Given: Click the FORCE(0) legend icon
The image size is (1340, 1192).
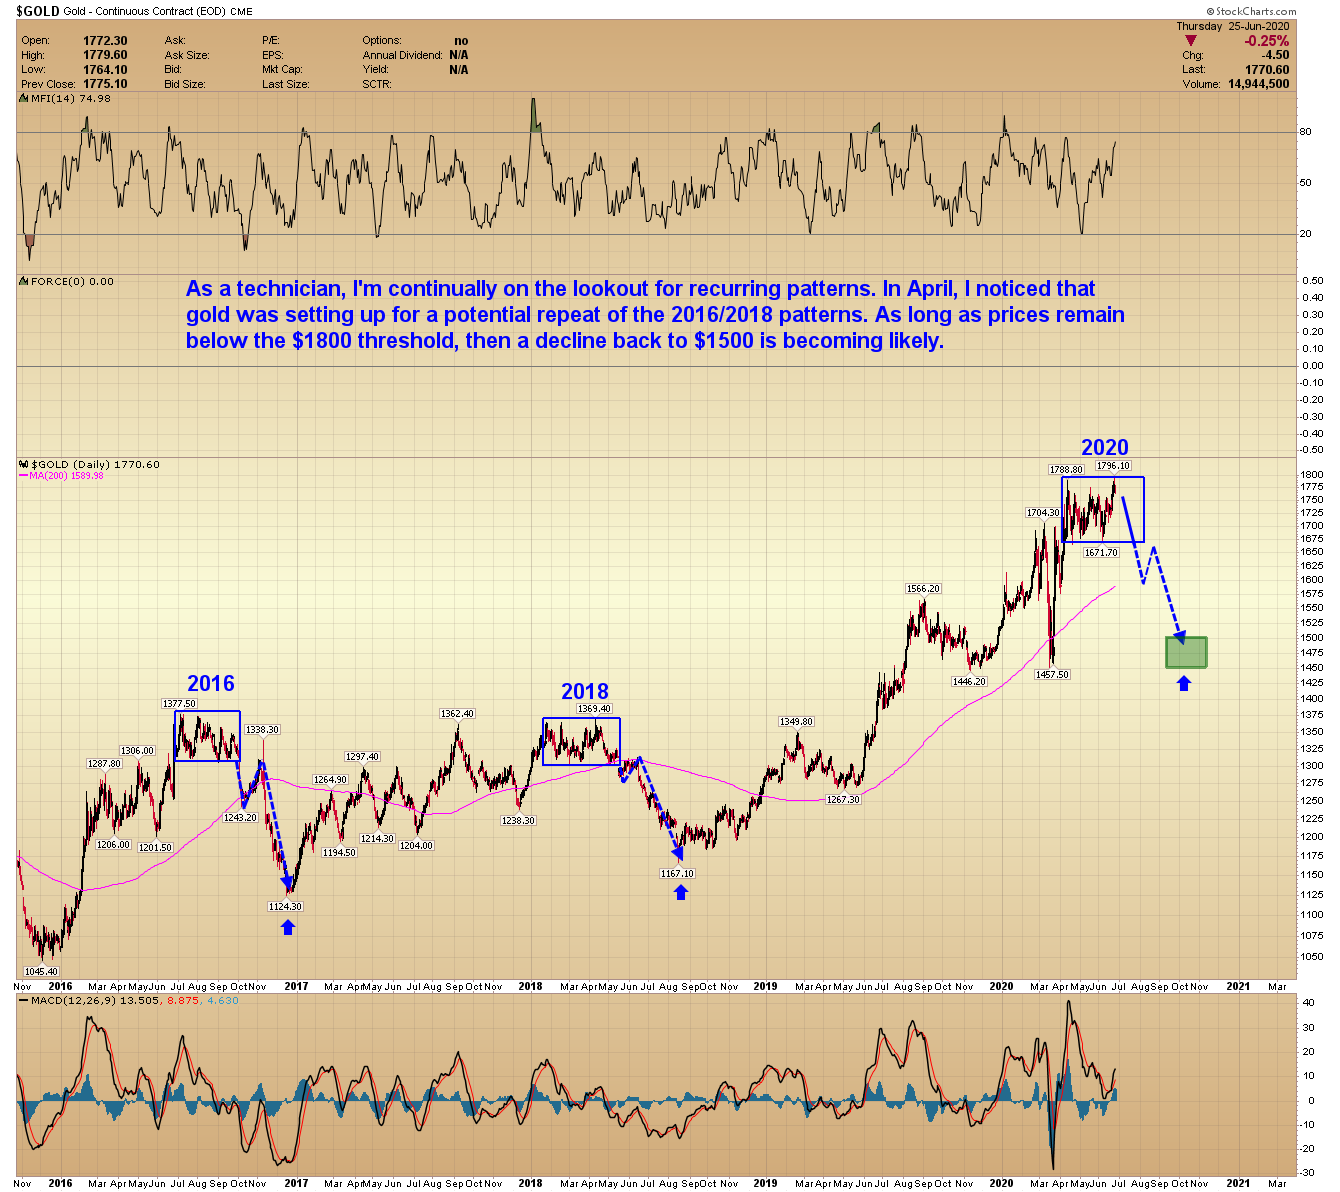Looking at the screenshot, I should pos(24,282).
